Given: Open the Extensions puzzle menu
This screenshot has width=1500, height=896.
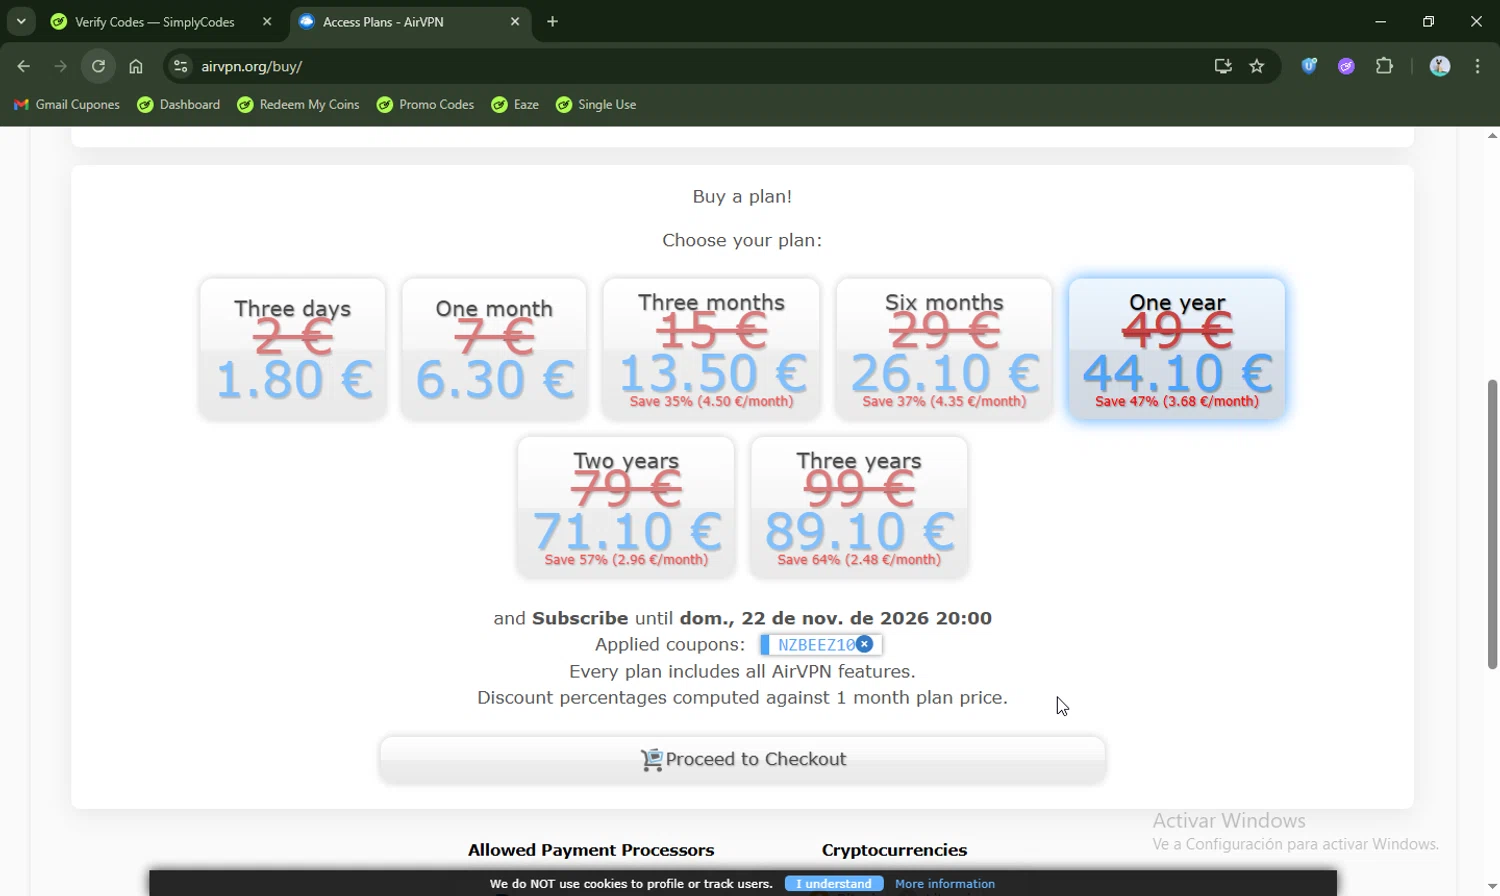Looking at the screenshot, I should click(x=1384, y=66).
